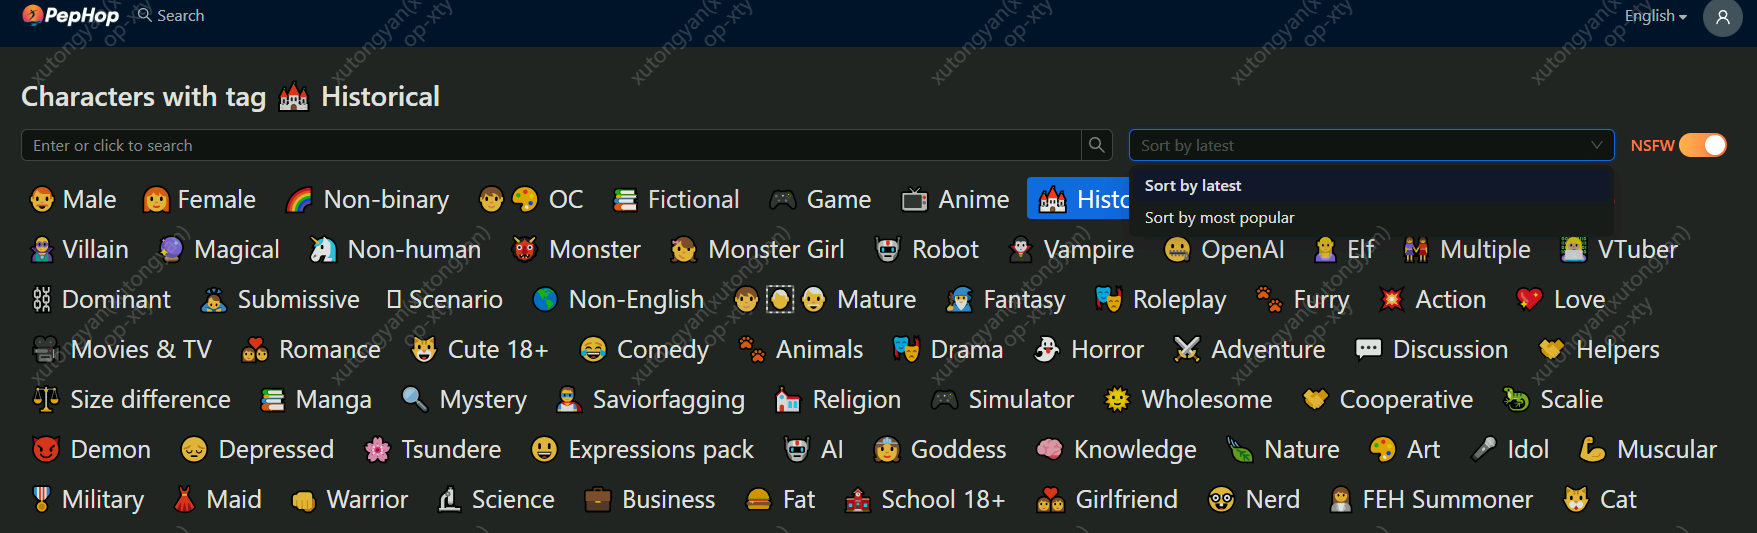This screenshot has width=1757, height=533.
Task: Open the user profile avatar icon
Action: click(x=1722, y=17)
